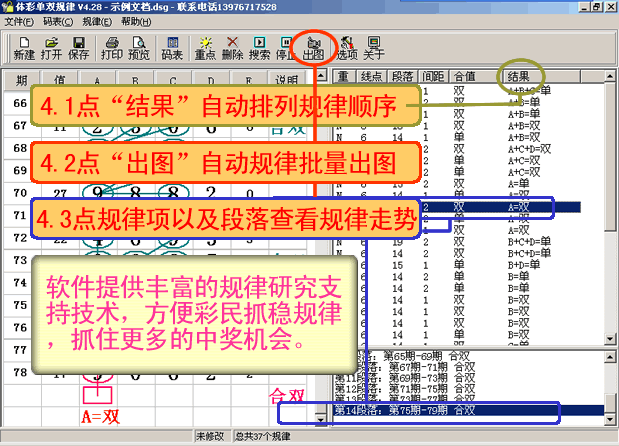This screenshot has height=446, width=619.
Task: Open print preview with 预览 icon
Action: click(x=139, y=48)
